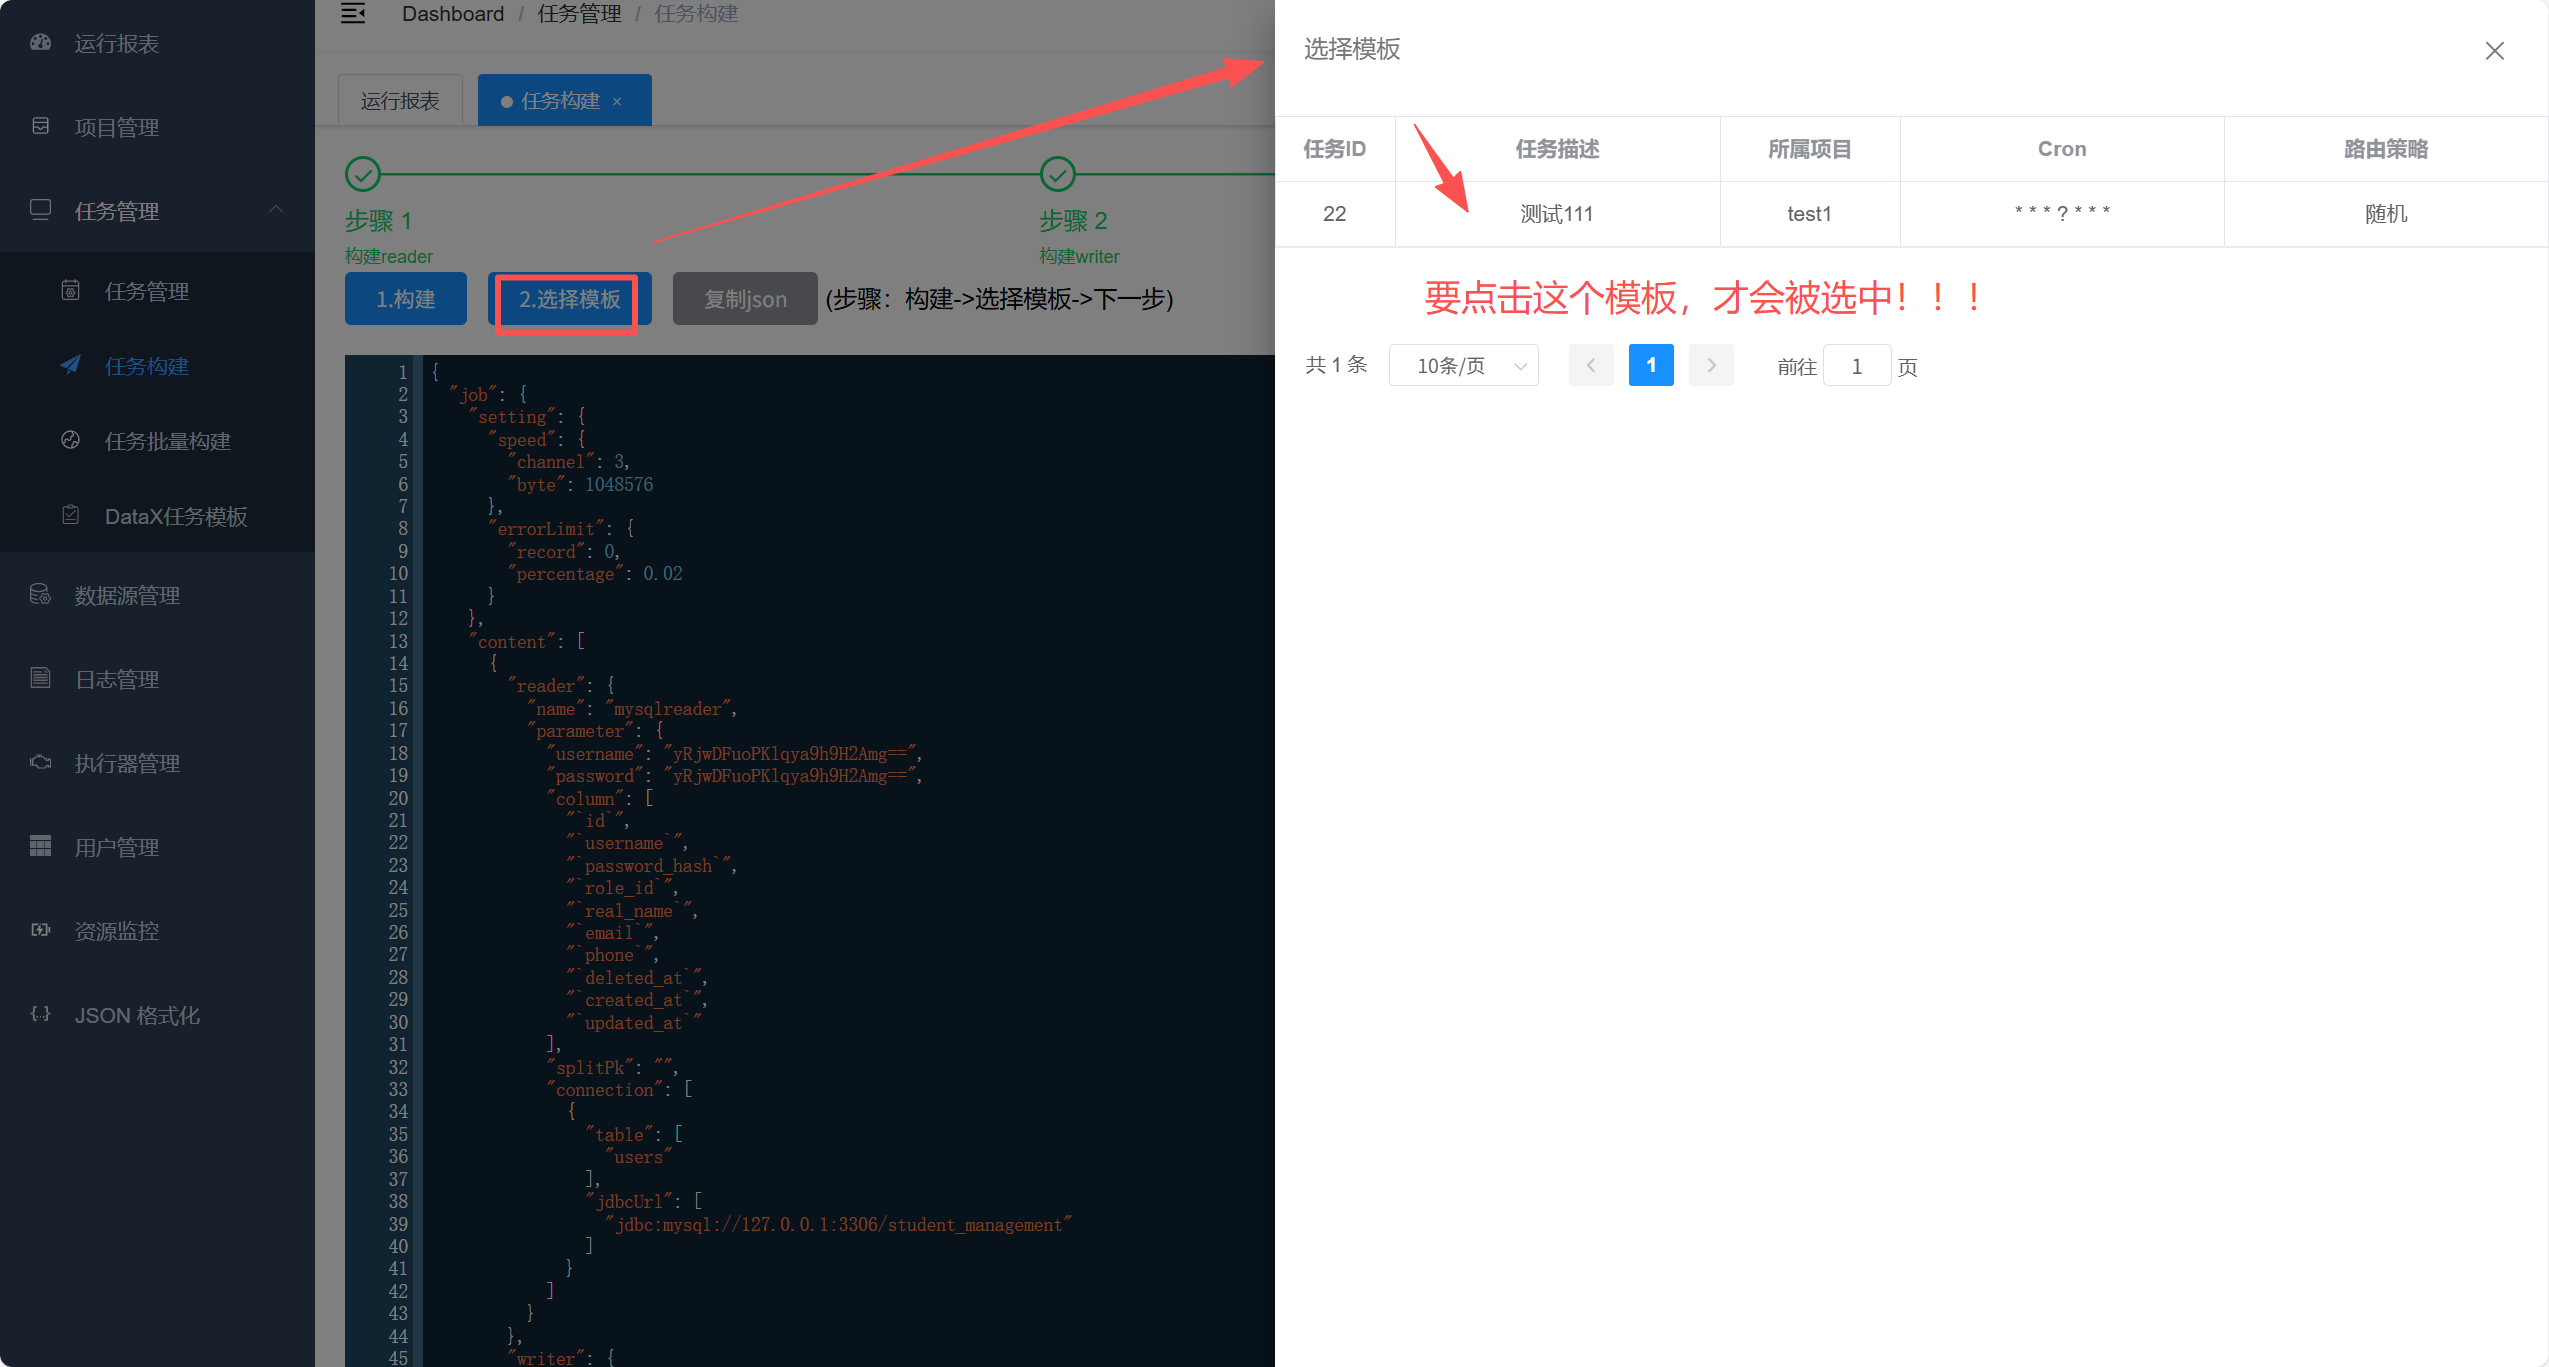Image resolution: width=2549 pixels, height=1367 pixels.
Task: Click the 日志管理 document icon
Action: coord(40,679)
